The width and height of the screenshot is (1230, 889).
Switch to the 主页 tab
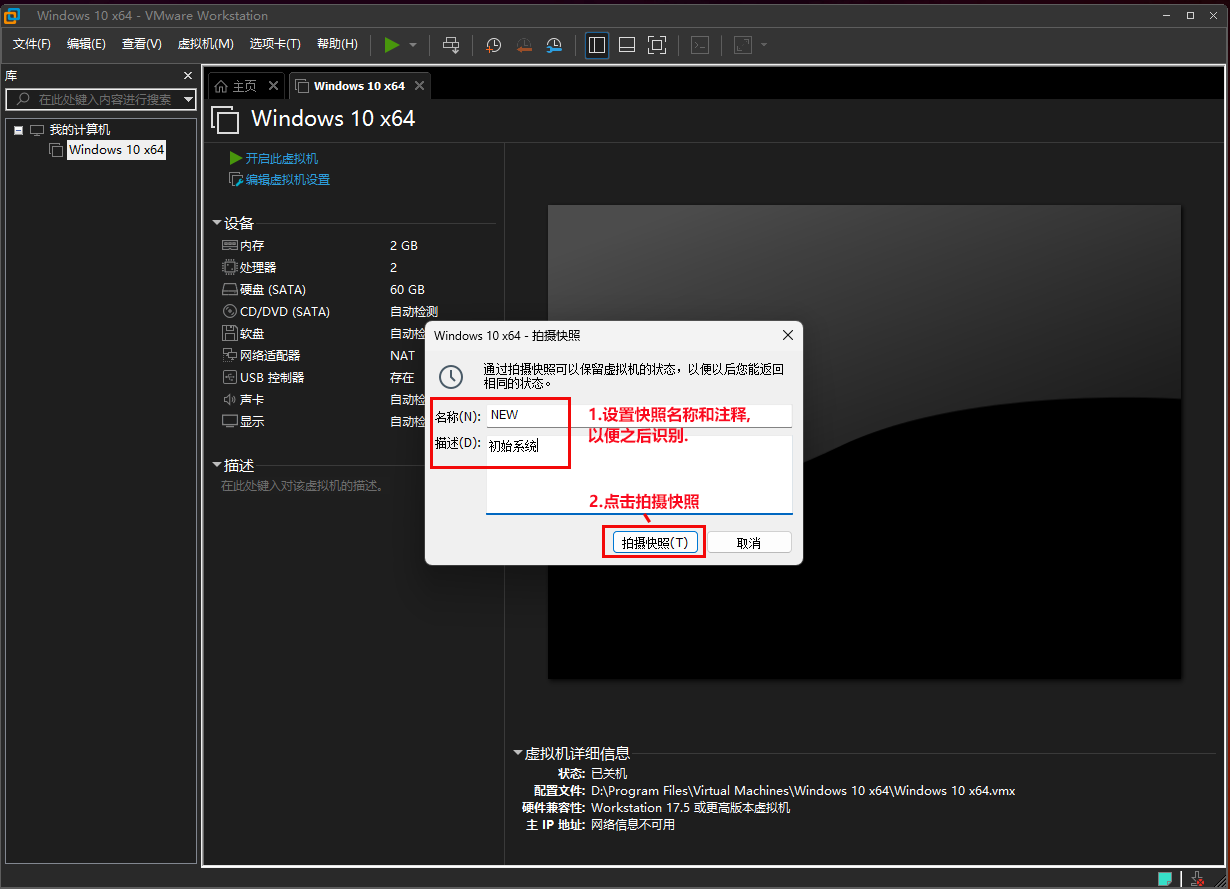(x=236, y=86)
